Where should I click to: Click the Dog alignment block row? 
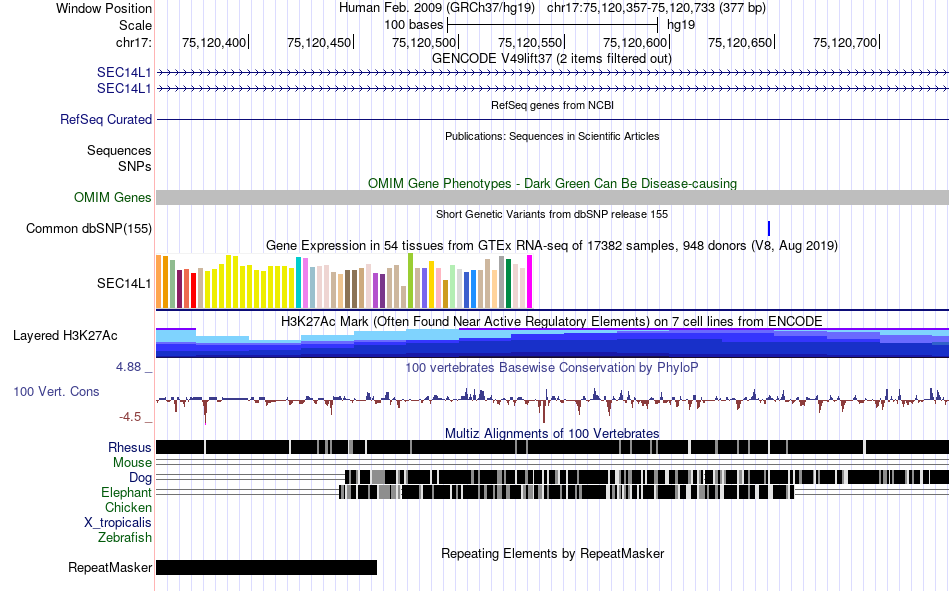646,477
